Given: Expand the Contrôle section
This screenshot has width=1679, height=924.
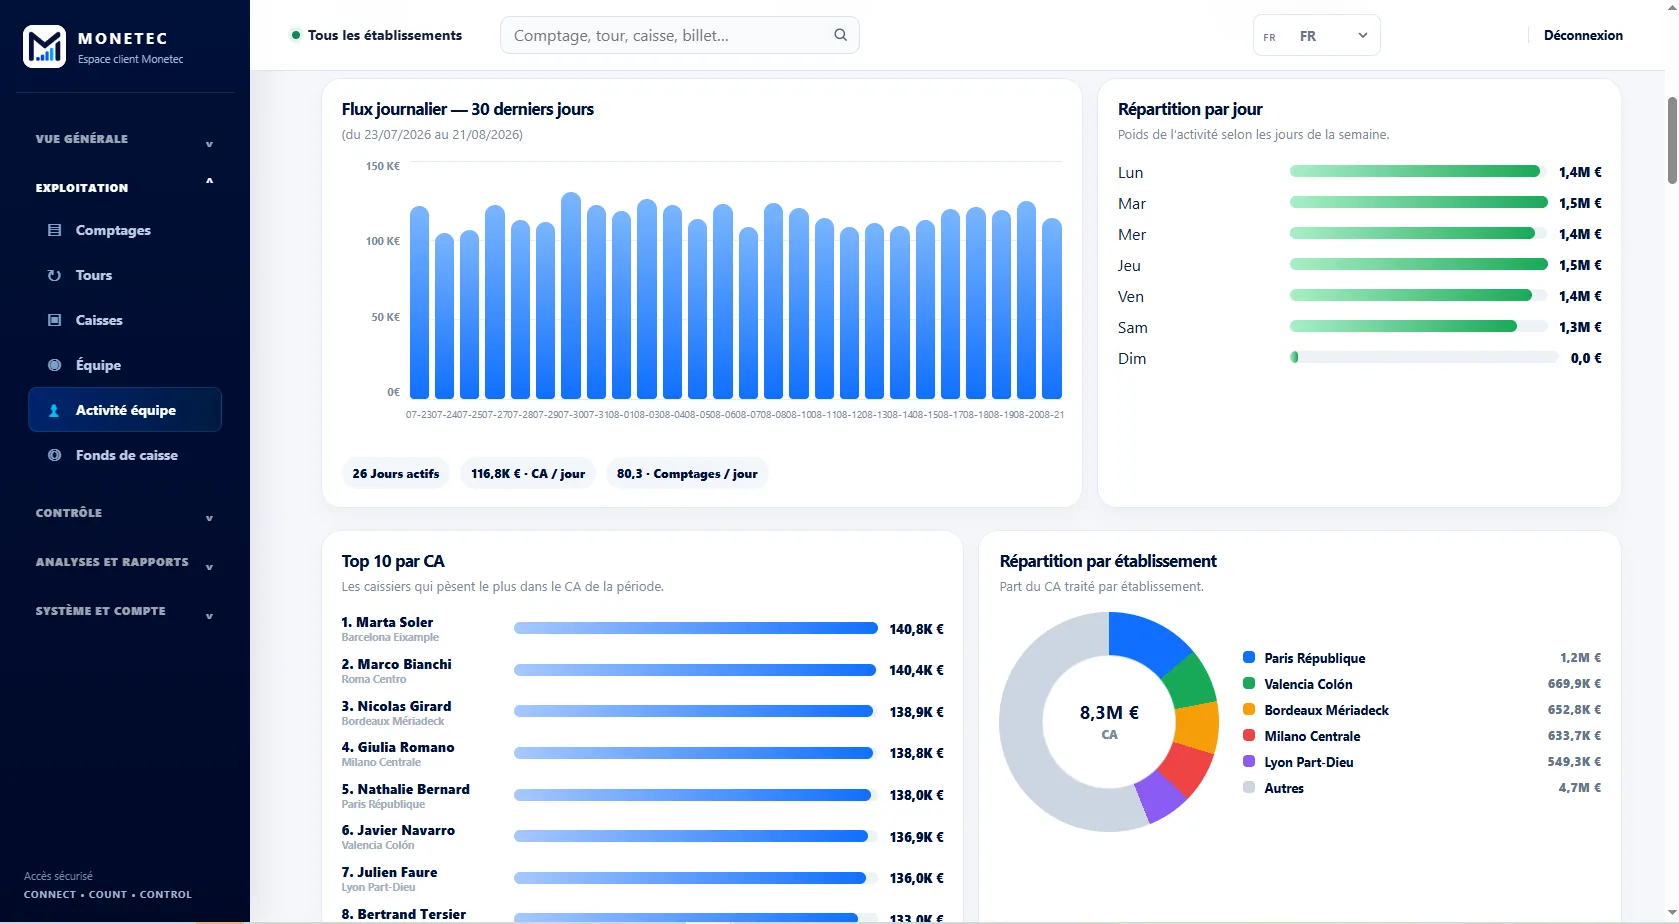Looking at the screenshot, I should [125, 513].
